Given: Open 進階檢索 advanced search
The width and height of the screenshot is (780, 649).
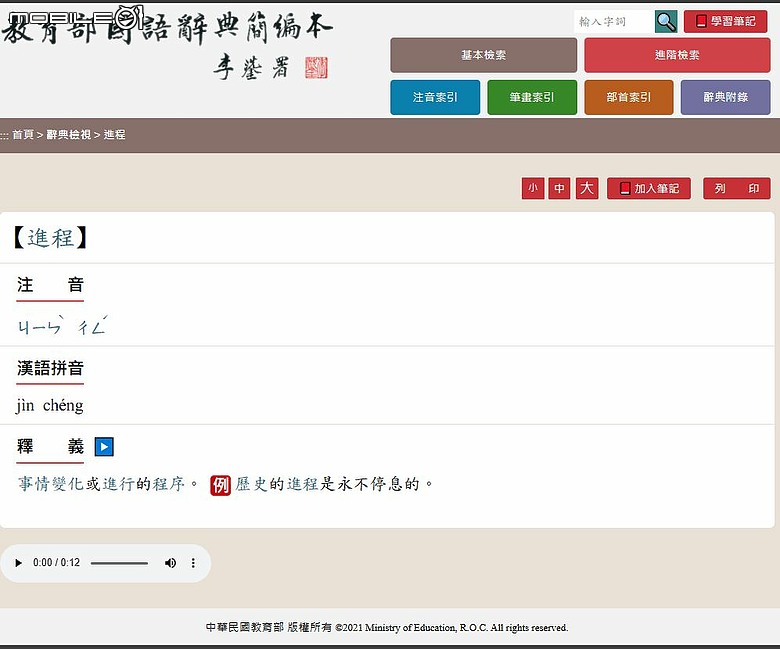Looking at the screenshot, I should click(677, 55).
